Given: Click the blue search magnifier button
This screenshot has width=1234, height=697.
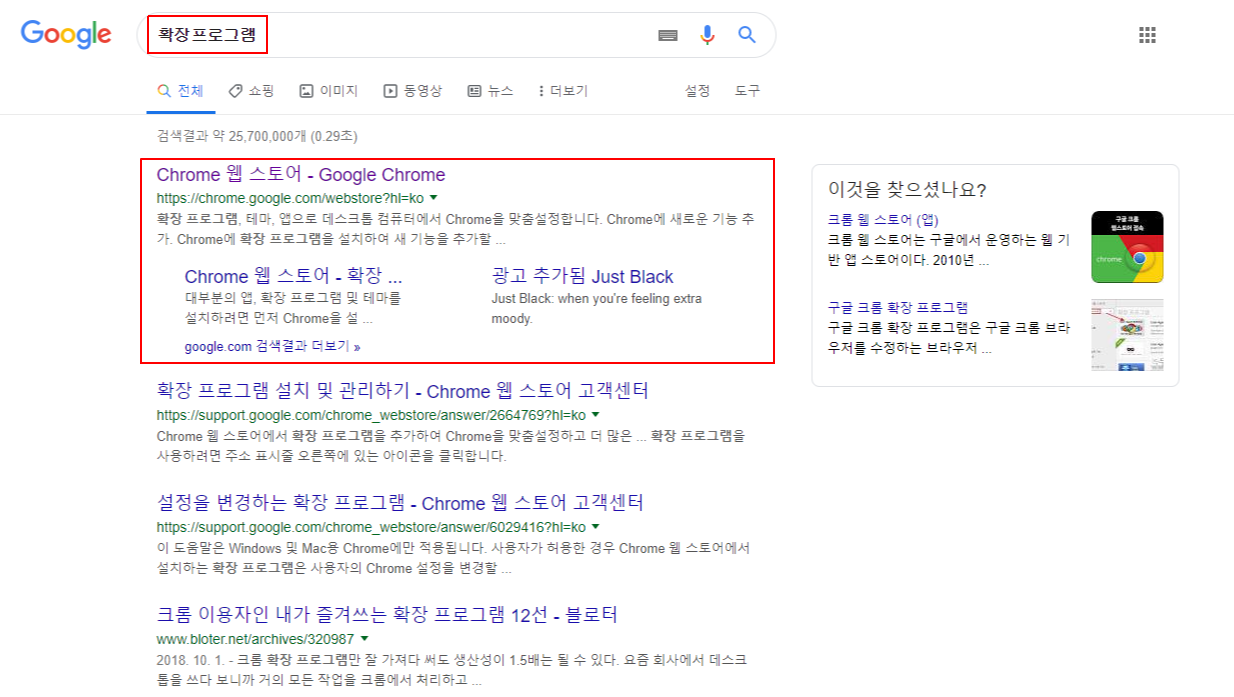Looking at the screenshot, I should click(747, 35).
